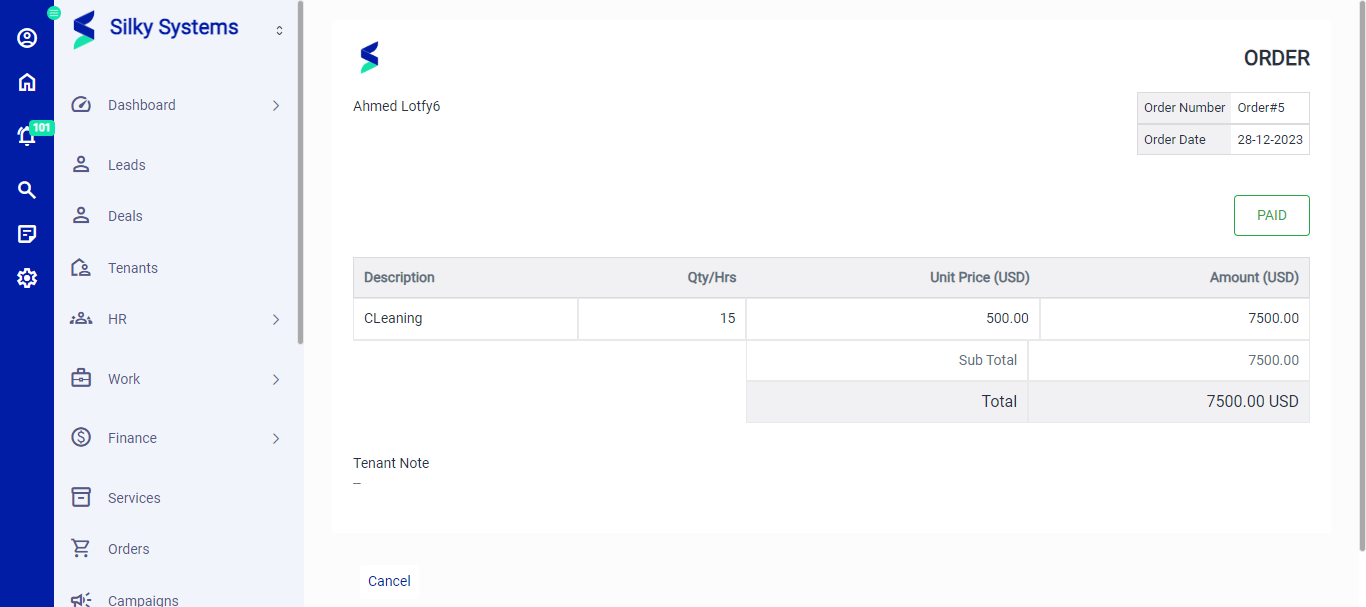The height and width of the screenshot is (607, 1366).
Task: Click the Services box icon
Action: [x=81, y=497]
